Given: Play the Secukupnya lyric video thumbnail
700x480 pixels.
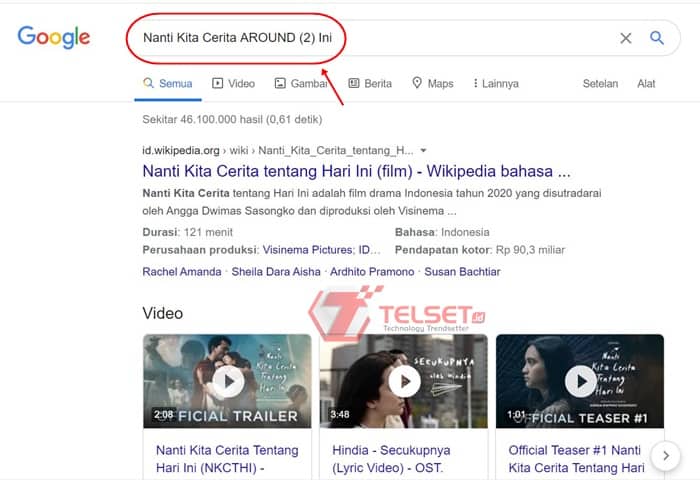Looking at the screenshot, I should pos(404,381).
